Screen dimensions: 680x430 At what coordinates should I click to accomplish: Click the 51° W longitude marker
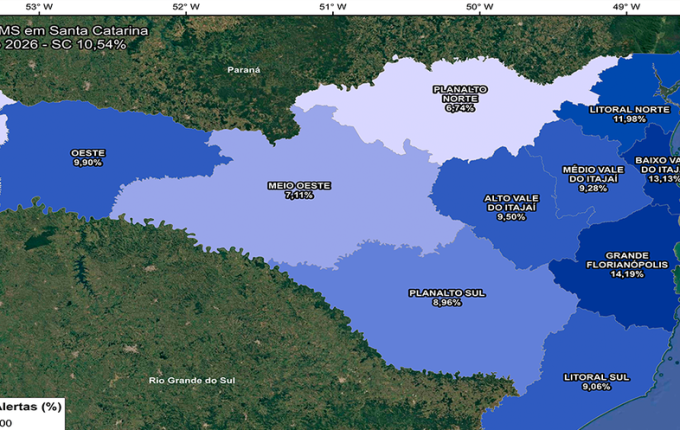click(x=333, y=7)
